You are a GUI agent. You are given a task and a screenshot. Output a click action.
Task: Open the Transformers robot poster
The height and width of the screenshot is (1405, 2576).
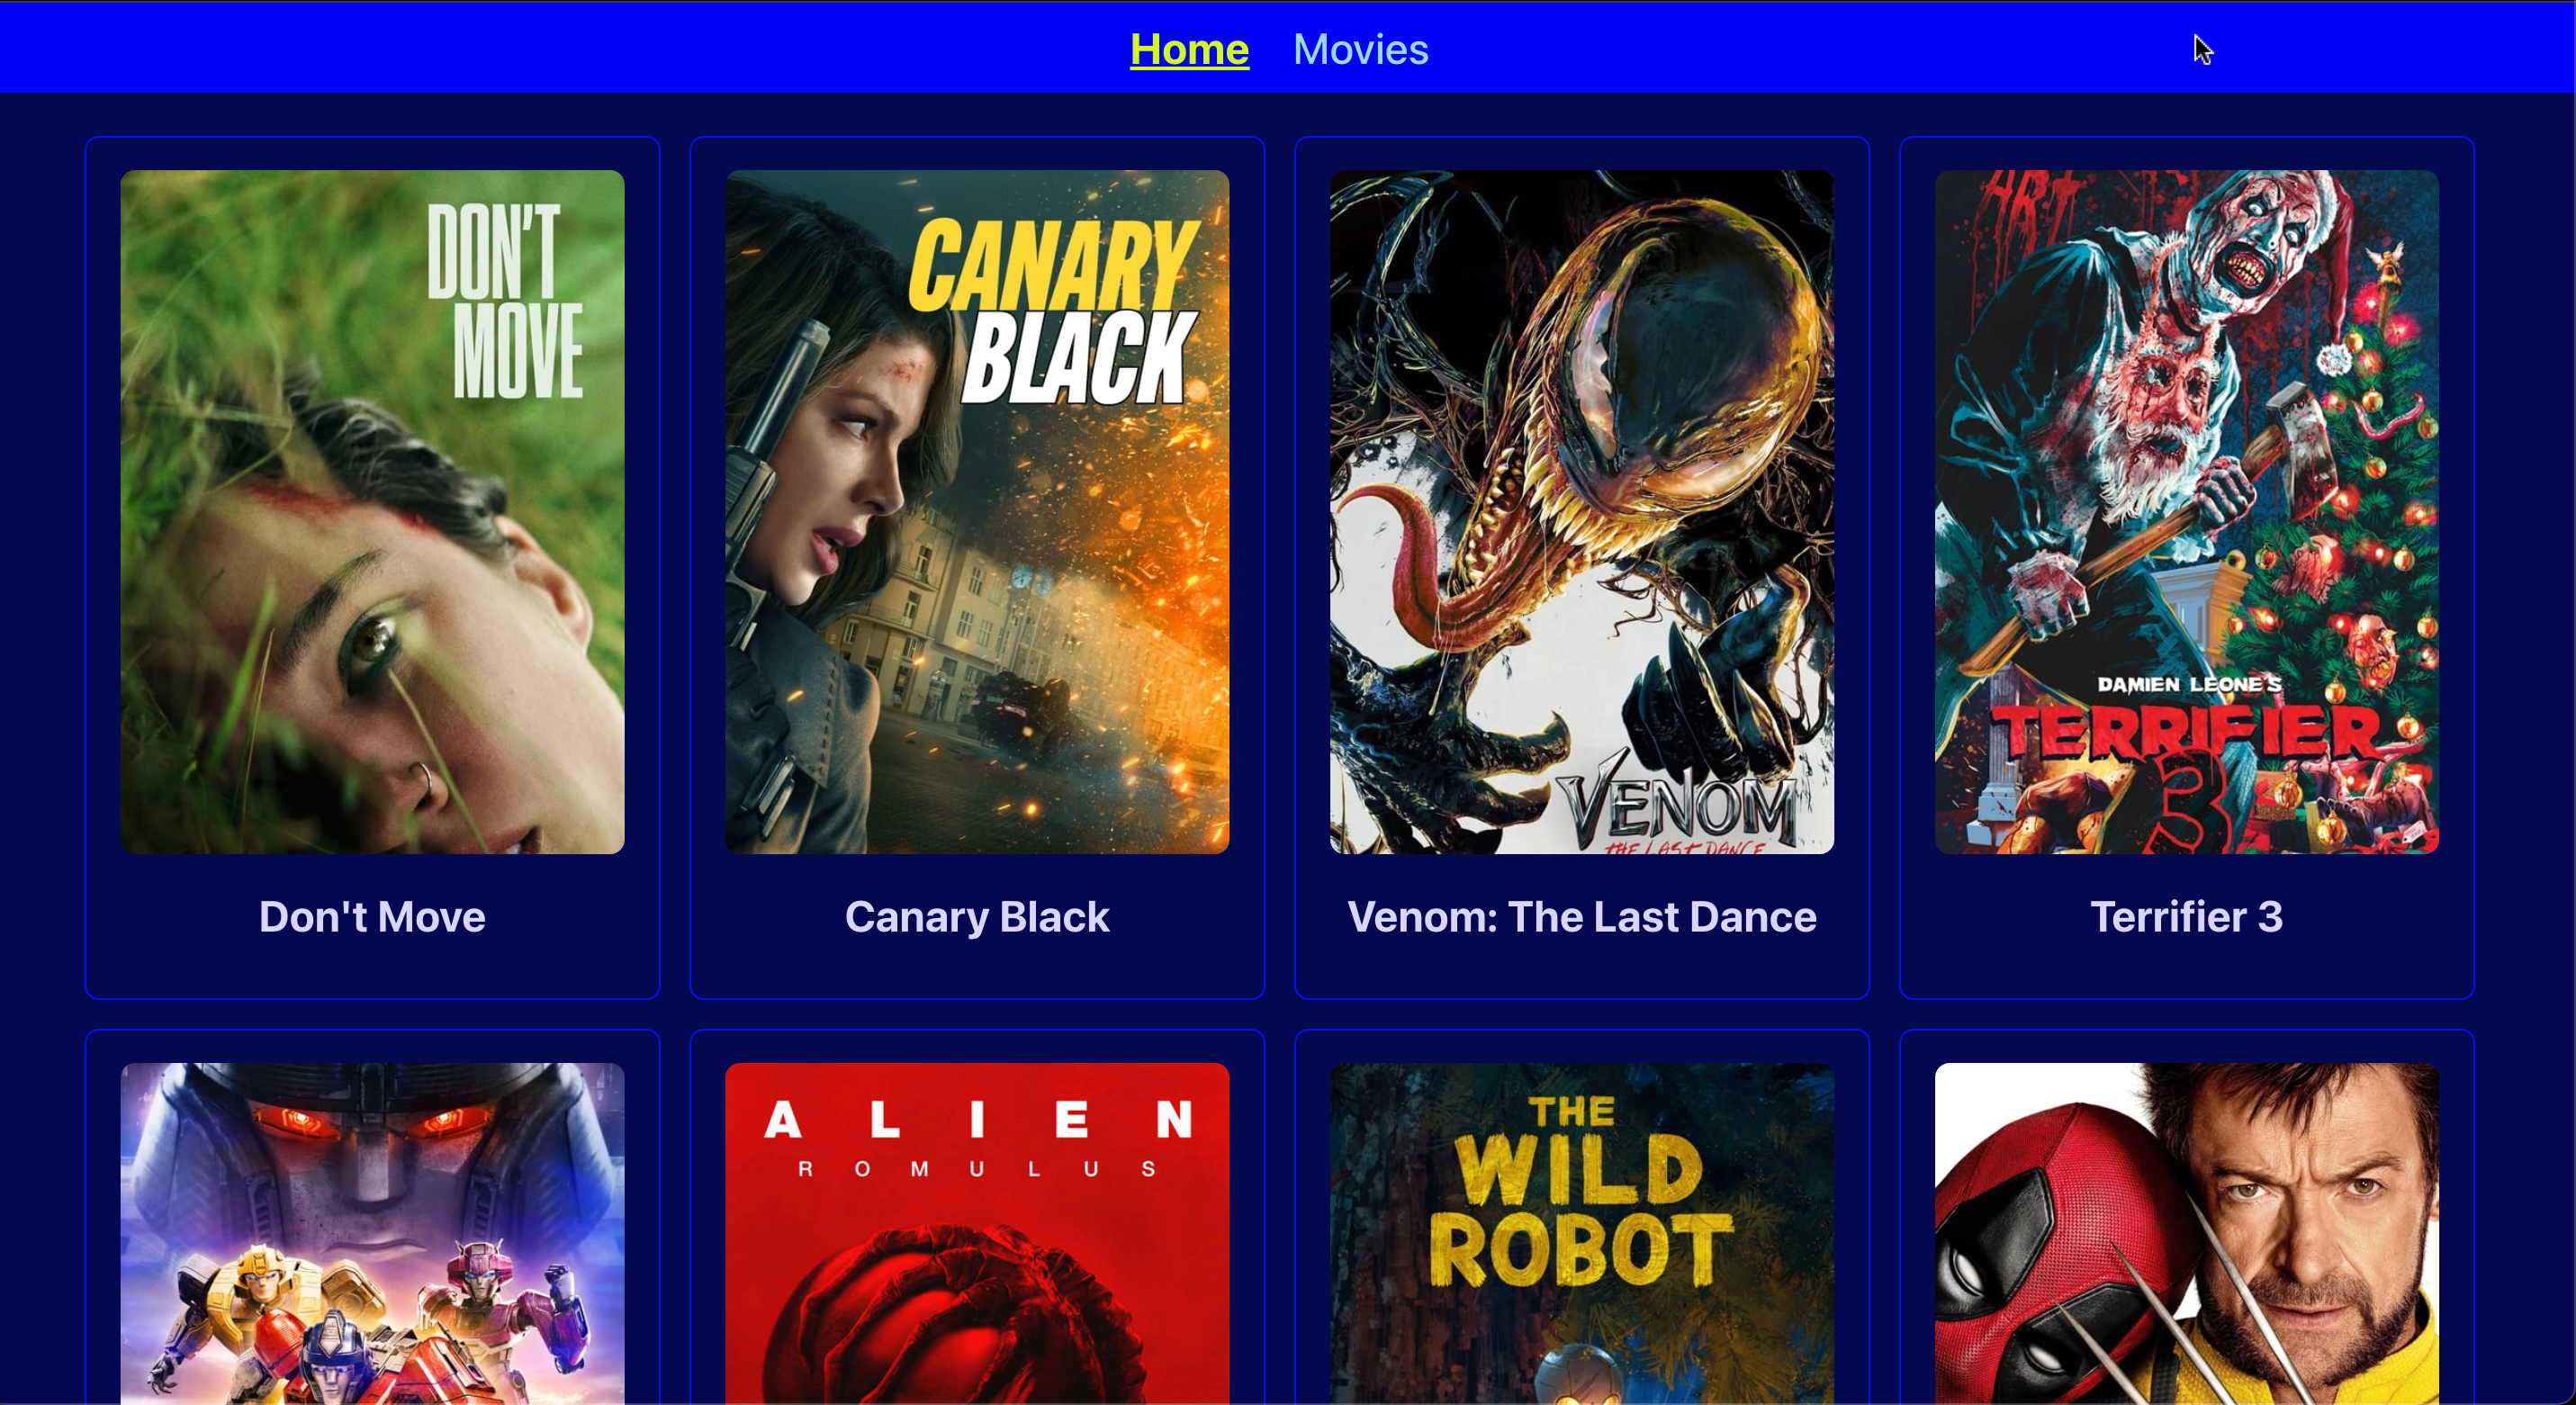372,1235
